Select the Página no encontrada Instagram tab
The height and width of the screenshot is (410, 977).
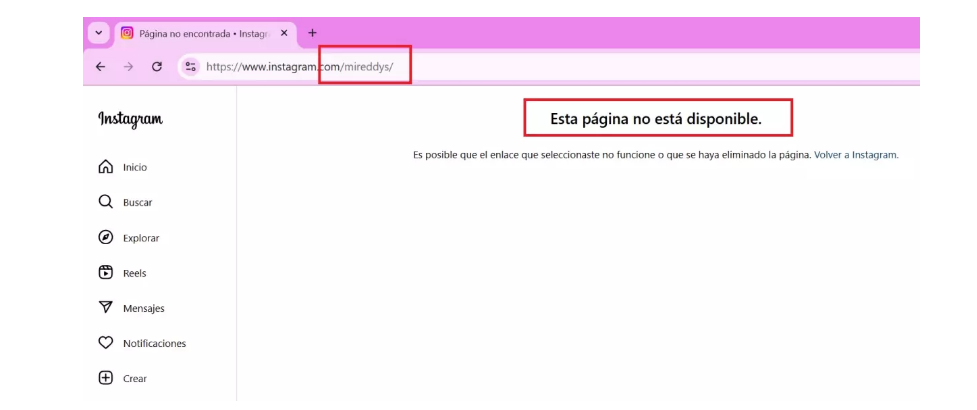(x=205, y=33)
